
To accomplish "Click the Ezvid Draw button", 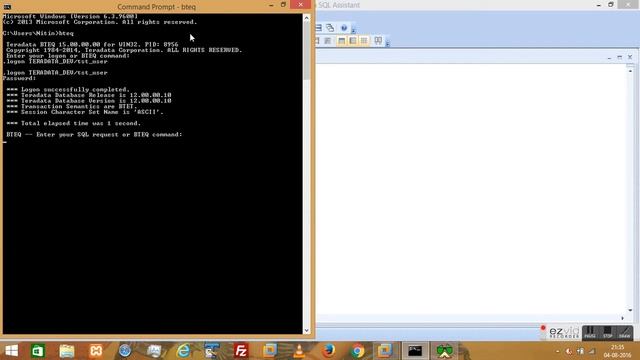I will [624, 332].
